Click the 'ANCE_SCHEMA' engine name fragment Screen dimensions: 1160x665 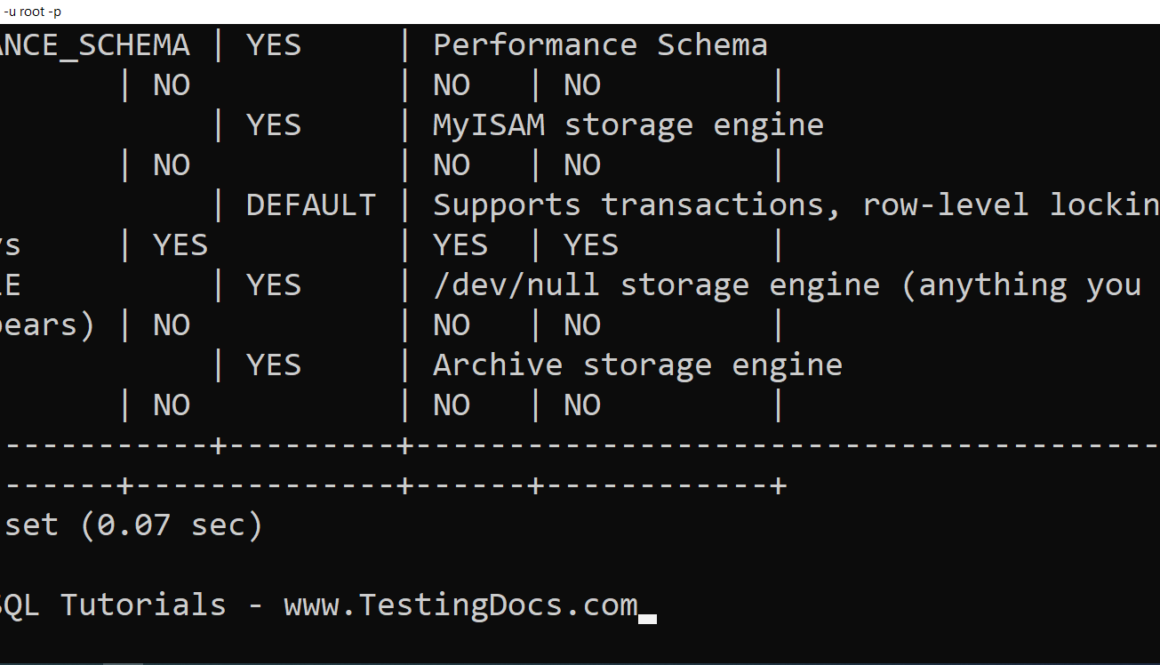tap(94, 45)
